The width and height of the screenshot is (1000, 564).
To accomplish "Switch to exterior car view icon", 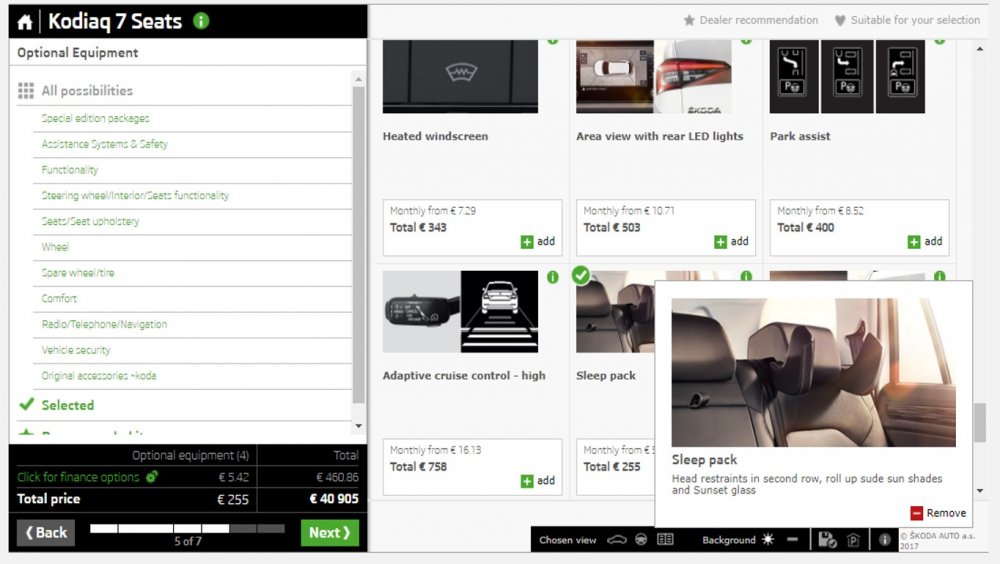I will point(617,540).
